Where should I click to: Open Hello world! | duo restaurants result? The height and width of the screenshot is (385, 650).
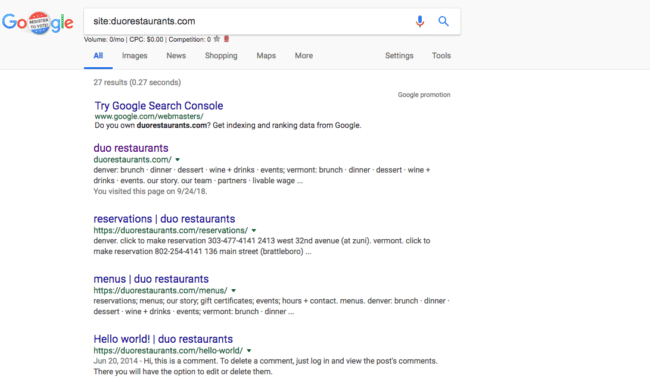[163, 339]
